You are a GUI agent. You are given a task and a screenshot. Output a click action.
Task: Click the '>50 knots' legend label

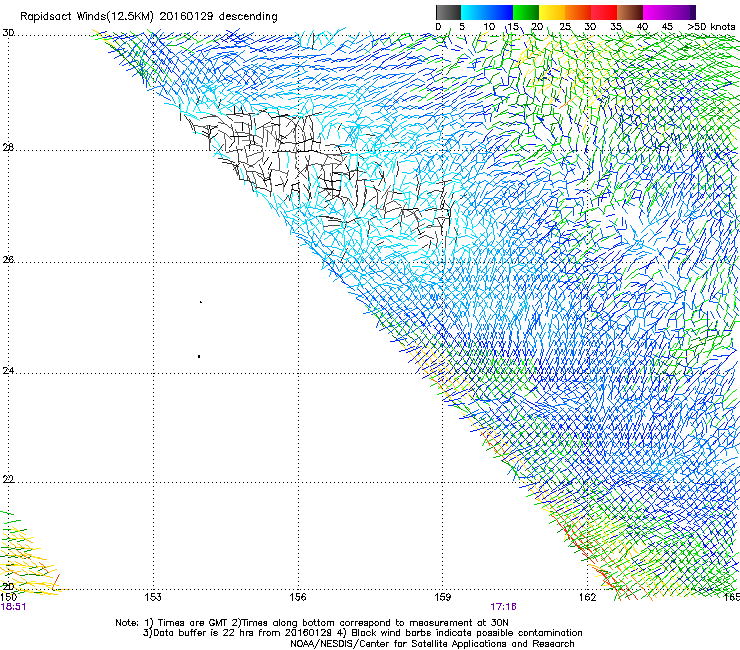(711, 27)
